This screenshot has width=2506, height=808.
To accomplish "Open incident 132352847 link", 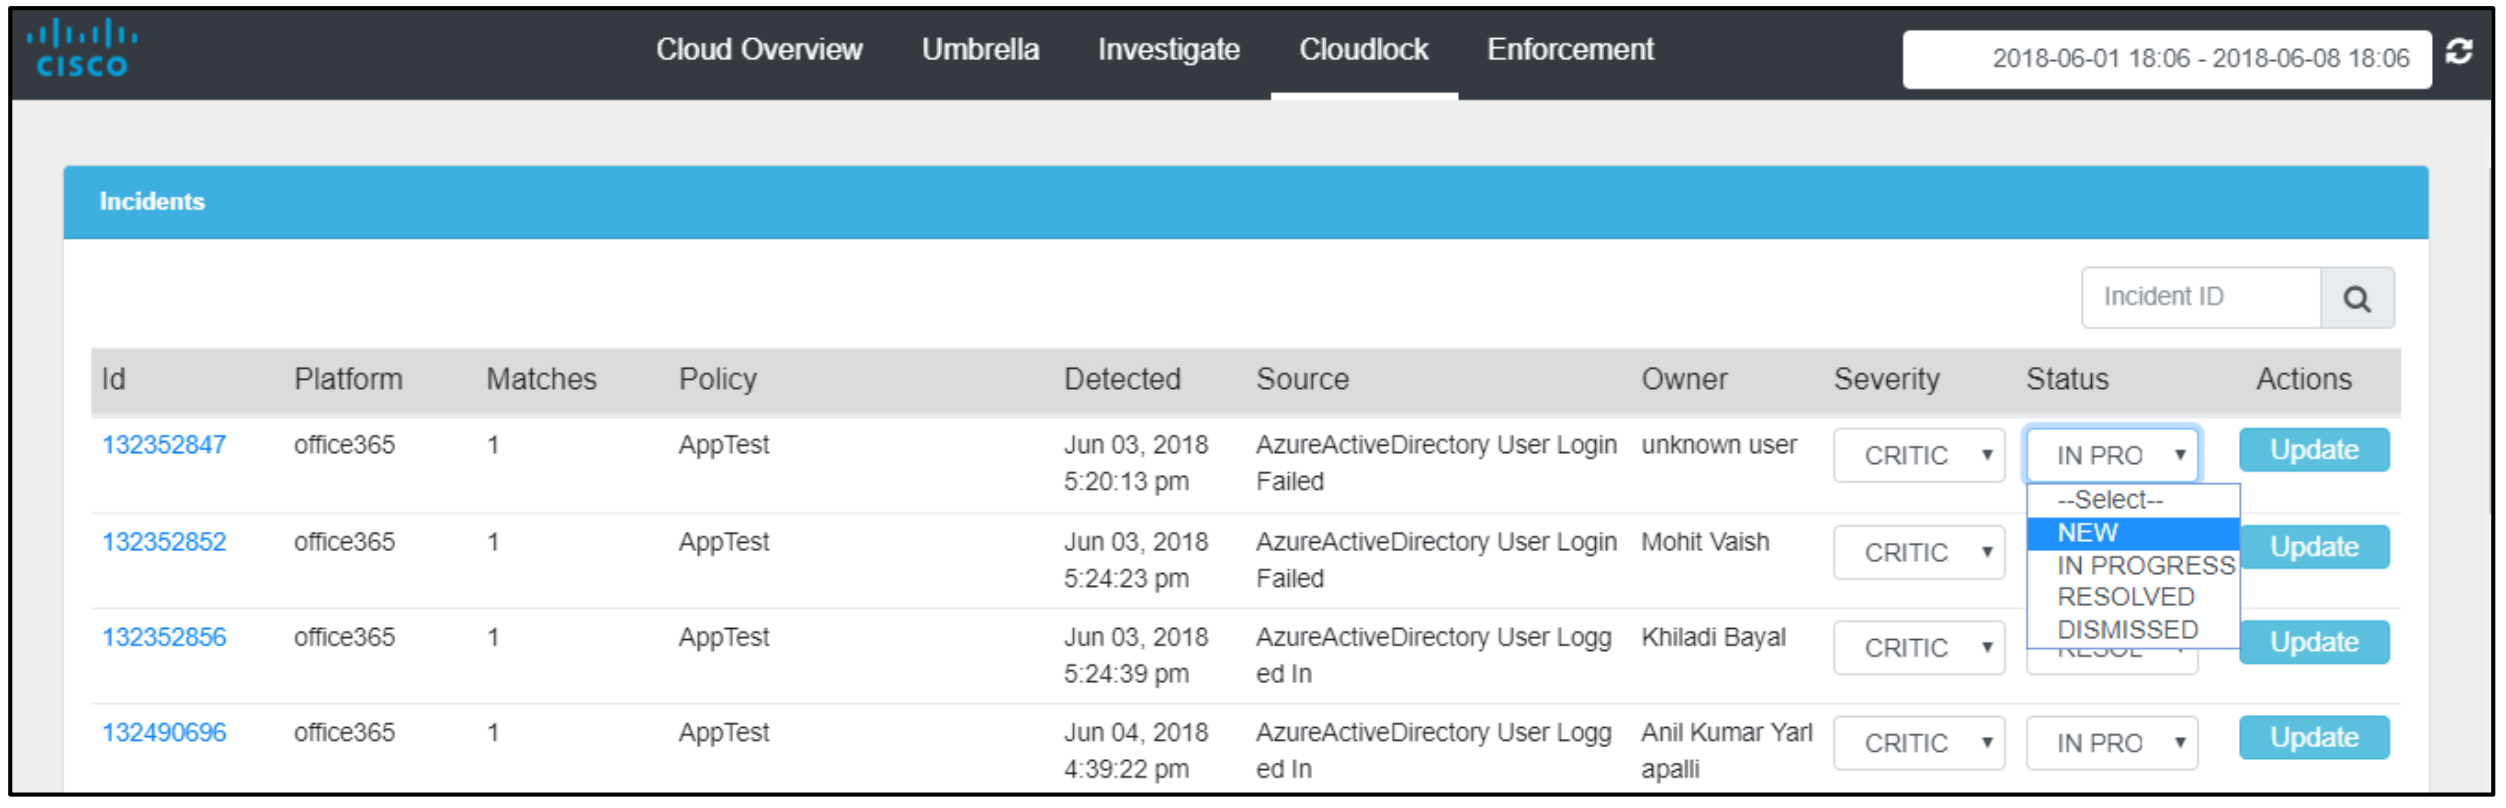I will 164,445.
